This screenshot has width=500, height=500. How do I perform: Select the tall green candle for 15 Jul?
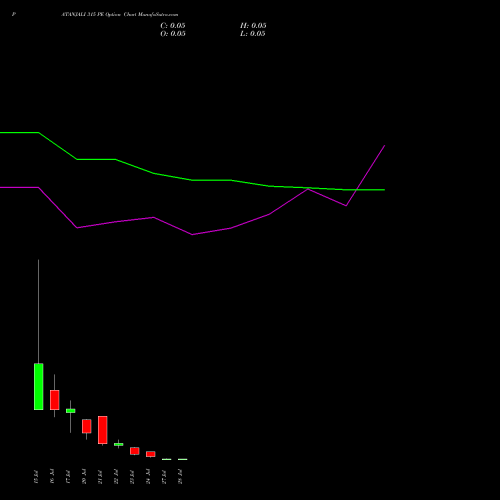pyautogui.click(x=39, y=387)
